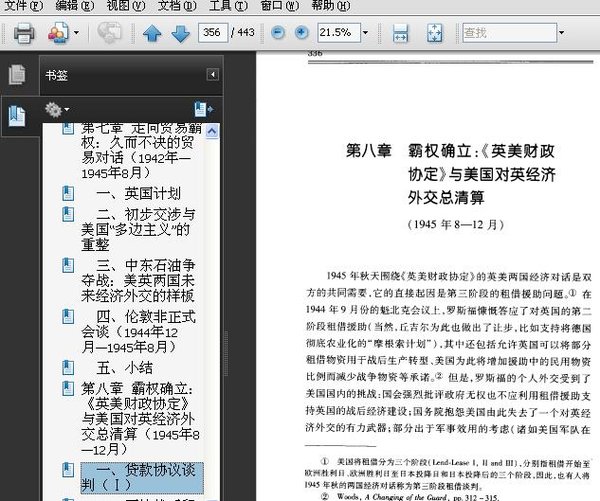Open the search options dropdown arrow
Screen dimensions: 600x501
coord(561,33)
